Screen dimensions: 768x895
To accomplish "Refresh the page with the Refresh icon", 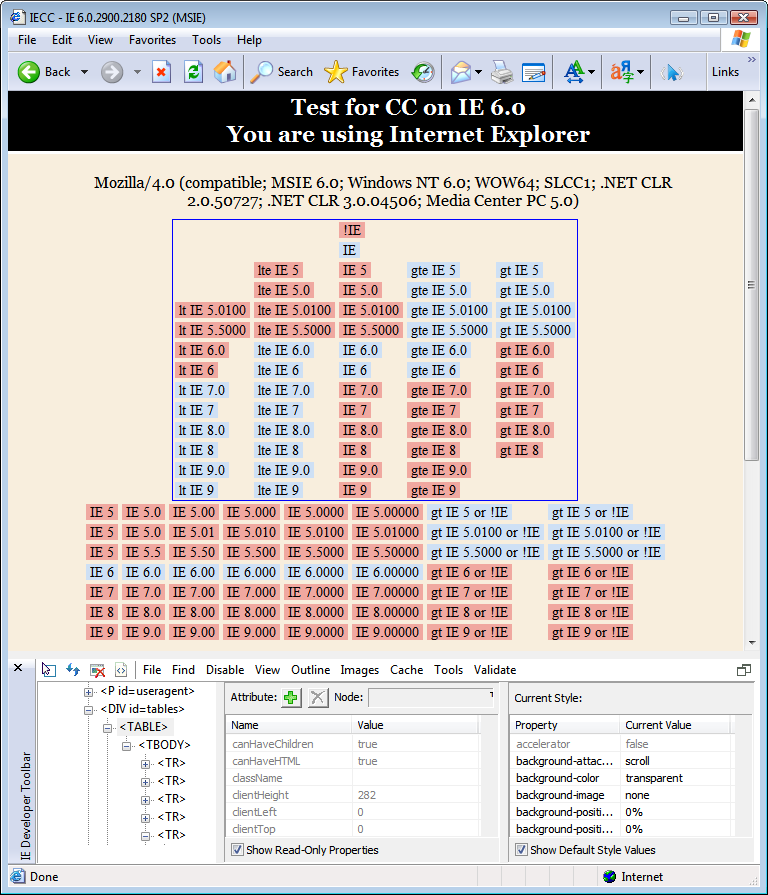I will pyautogui.click(x=193, y=72).
